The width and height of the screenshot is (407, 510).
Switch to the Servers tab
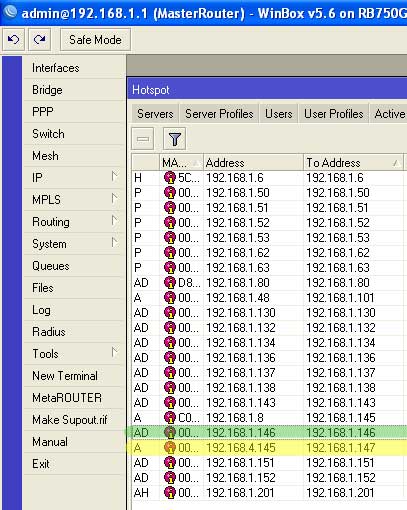click(155, 114)
